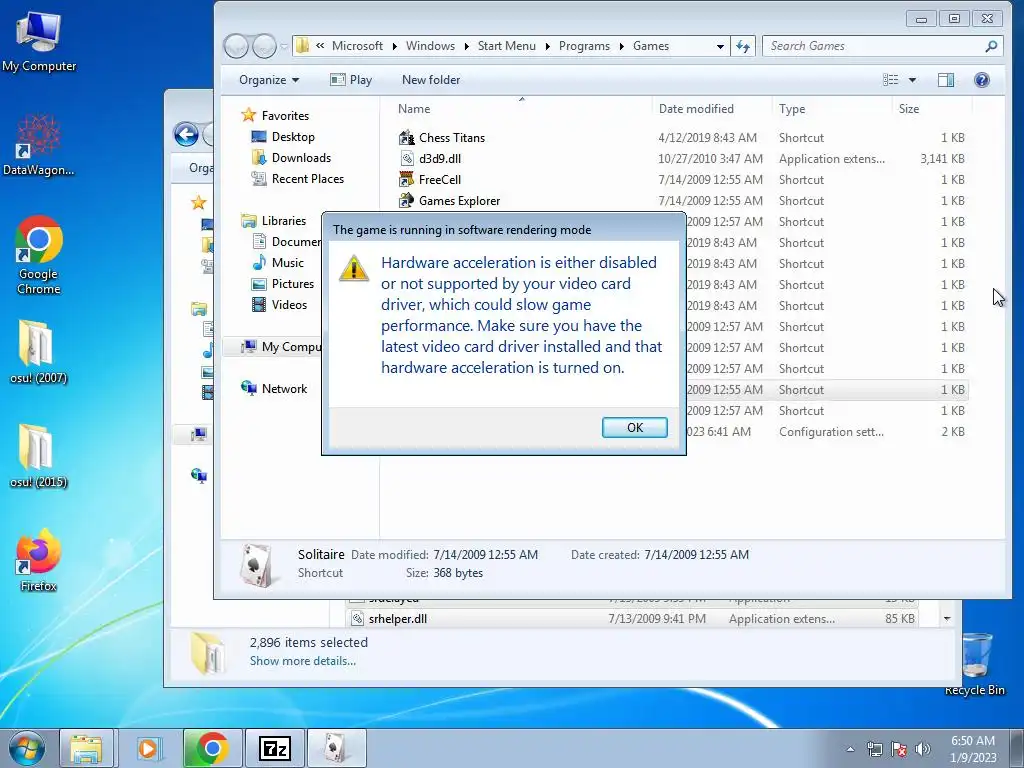Screen dimensions: 1024x768
Task: Click the Programs breadcrumb segment
Action: coord(584,46)
